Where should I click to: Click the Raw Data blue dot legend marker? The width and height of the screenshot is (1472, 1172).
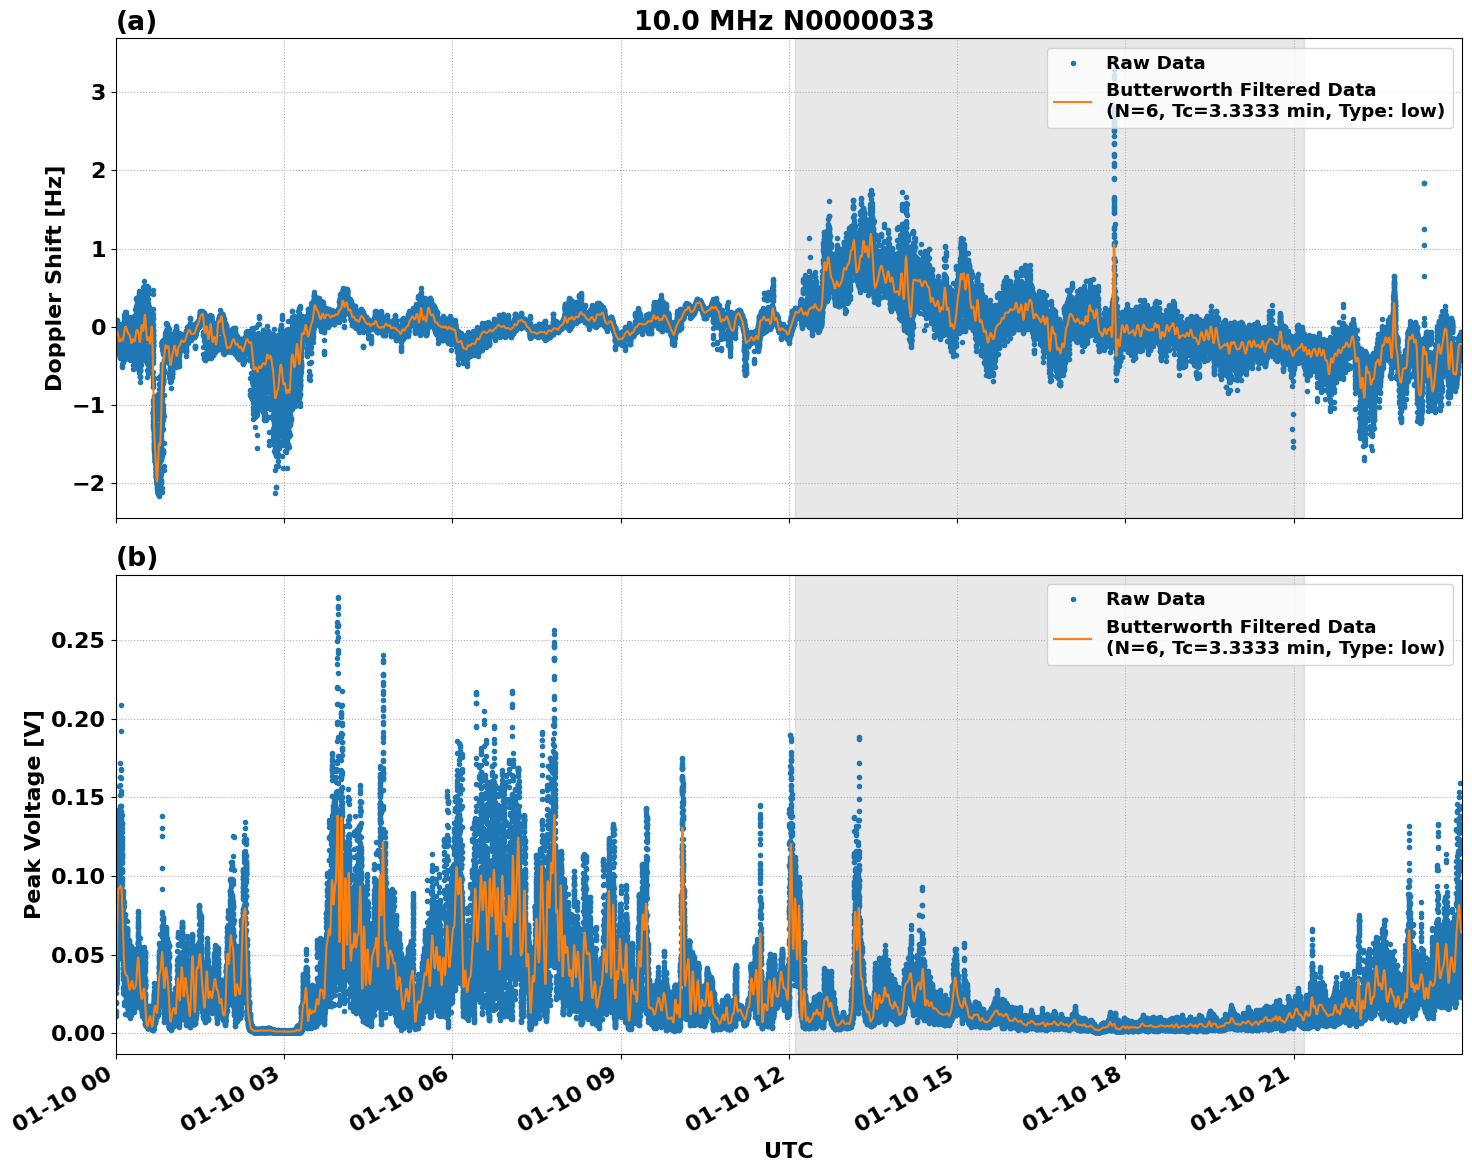pos(1074,61)
